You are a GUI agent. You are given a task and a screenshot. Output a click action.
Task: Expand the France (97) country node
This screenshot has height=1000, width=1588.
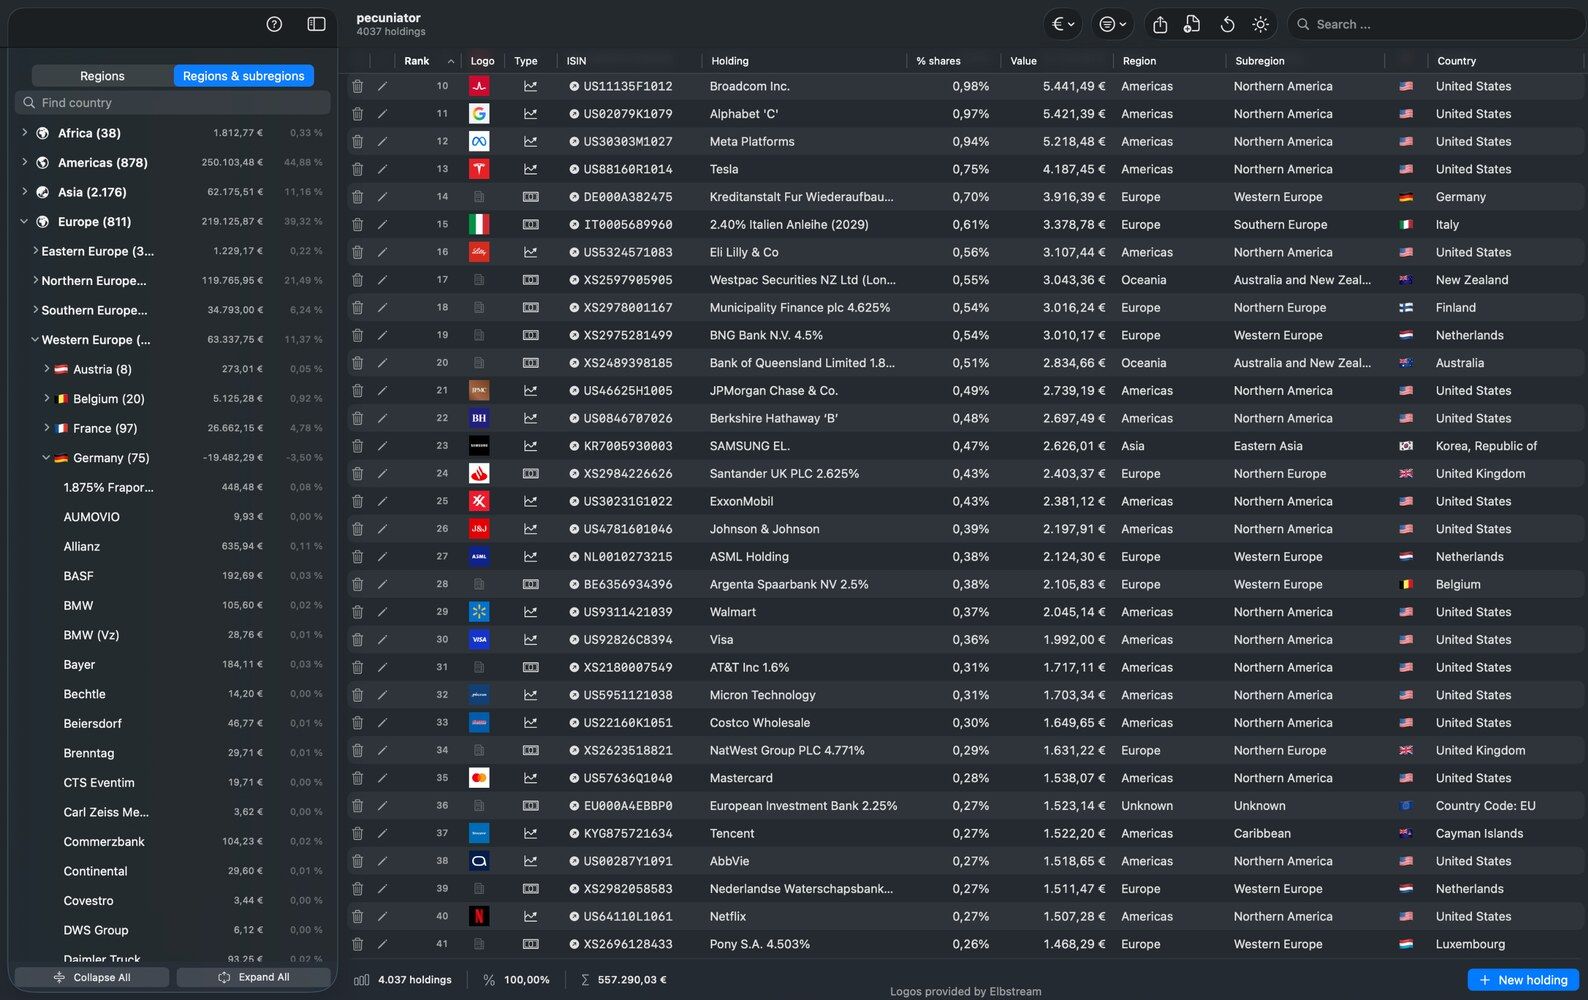click(46, 428)
